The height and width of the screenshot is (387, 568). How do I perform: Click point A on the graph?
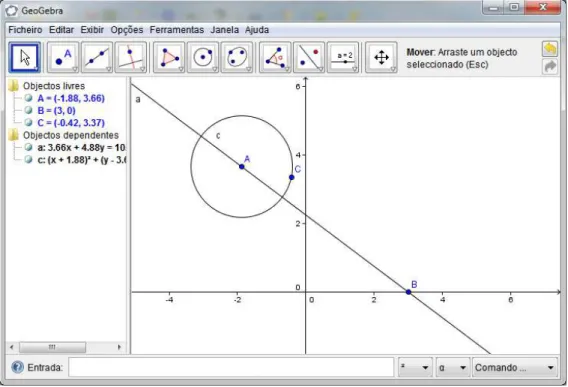(242, 167)
